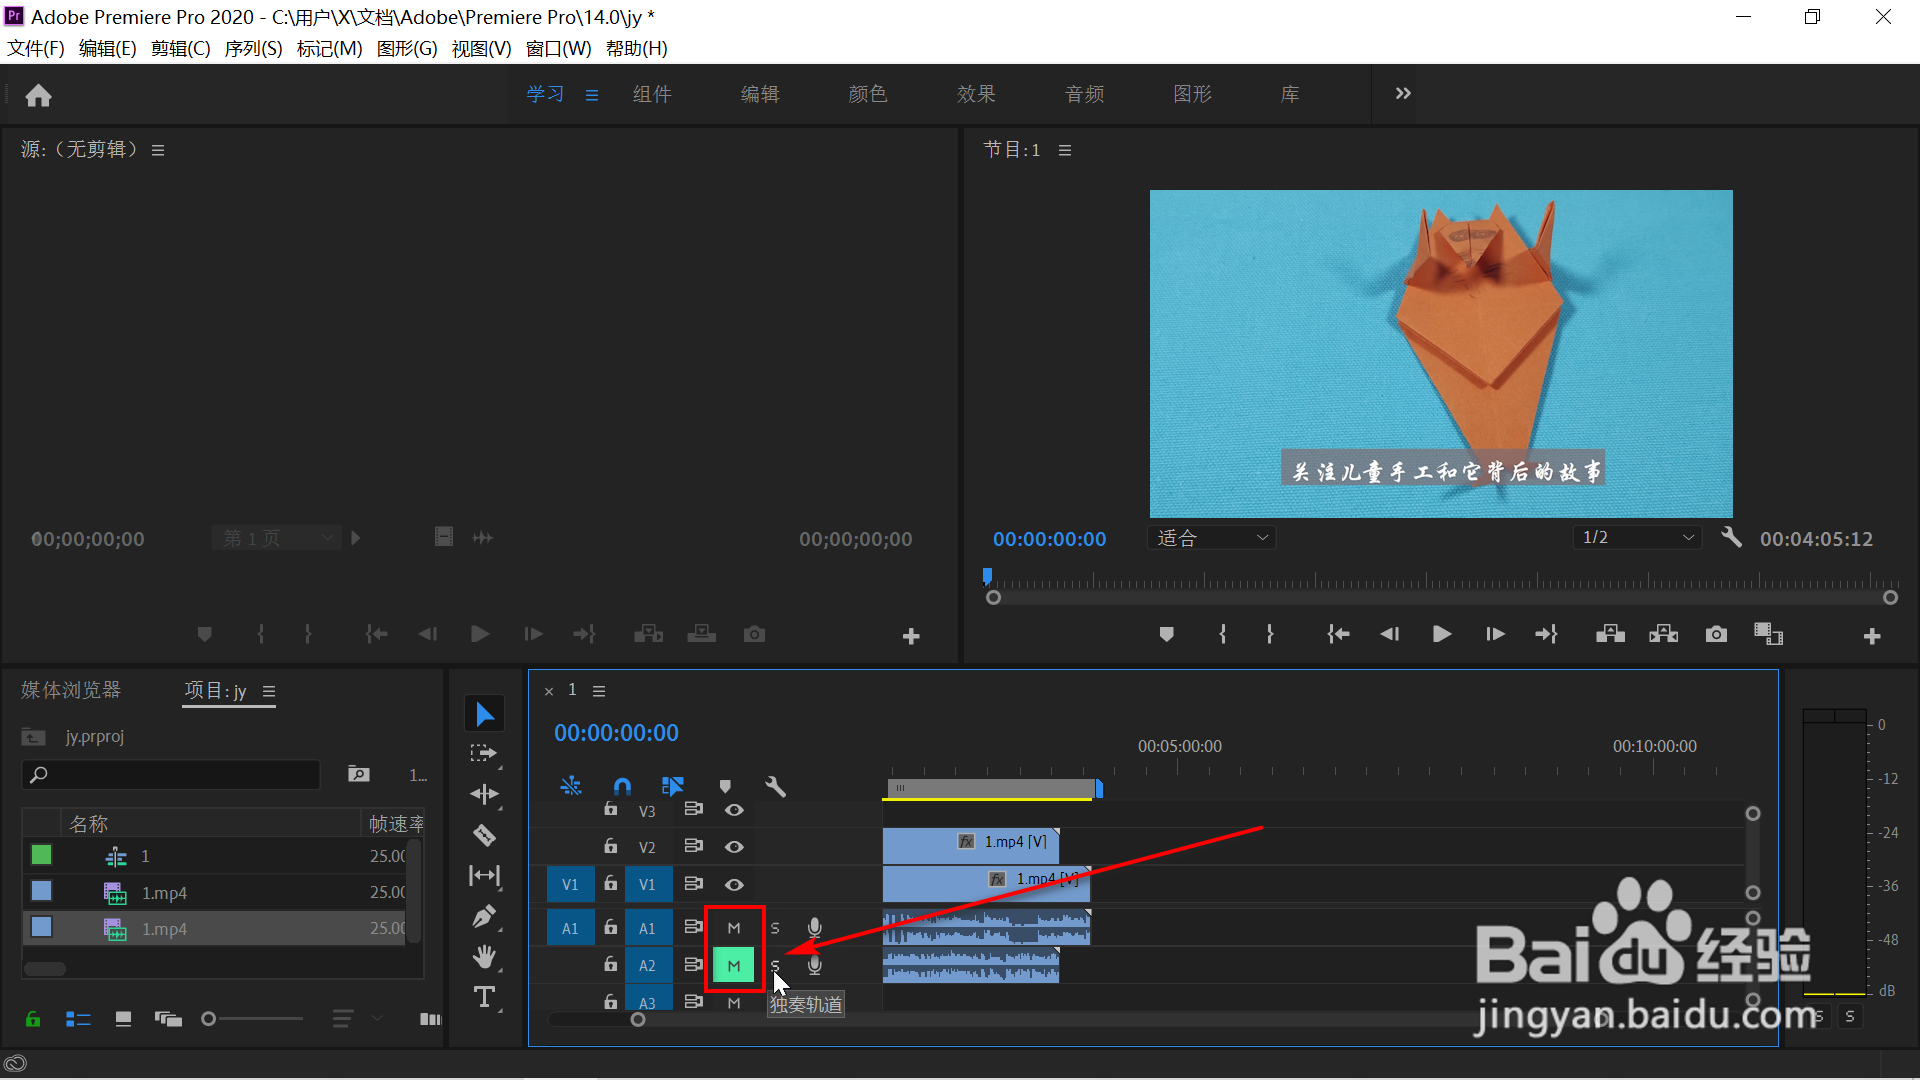Select the Track Select Forward tool

point(485,754)
